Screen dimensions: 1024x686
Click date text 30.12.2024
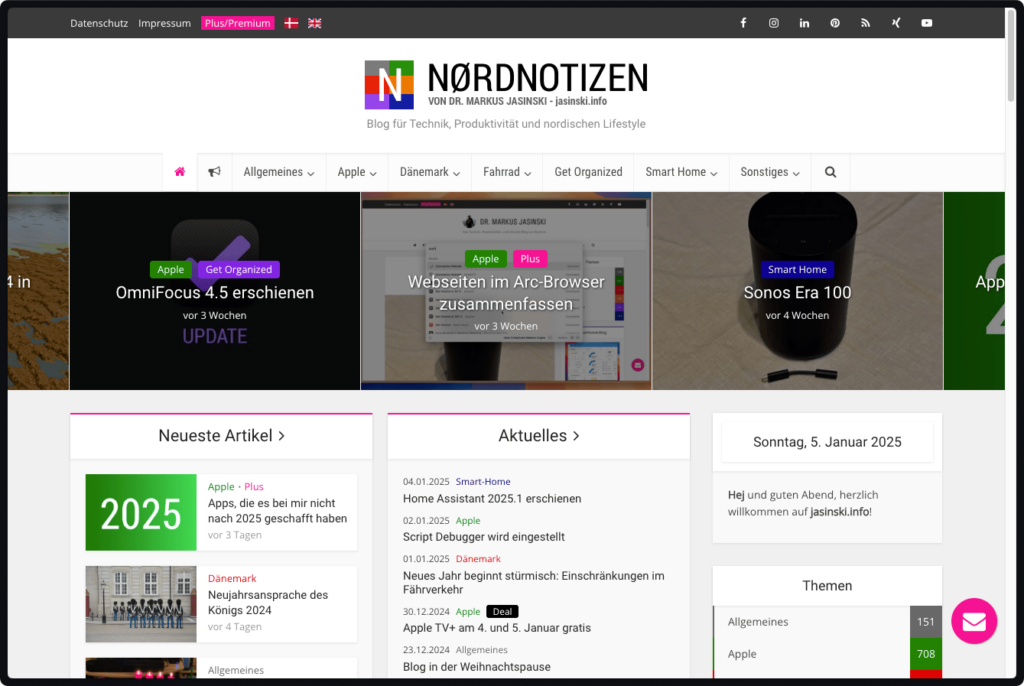click(426, 612)
